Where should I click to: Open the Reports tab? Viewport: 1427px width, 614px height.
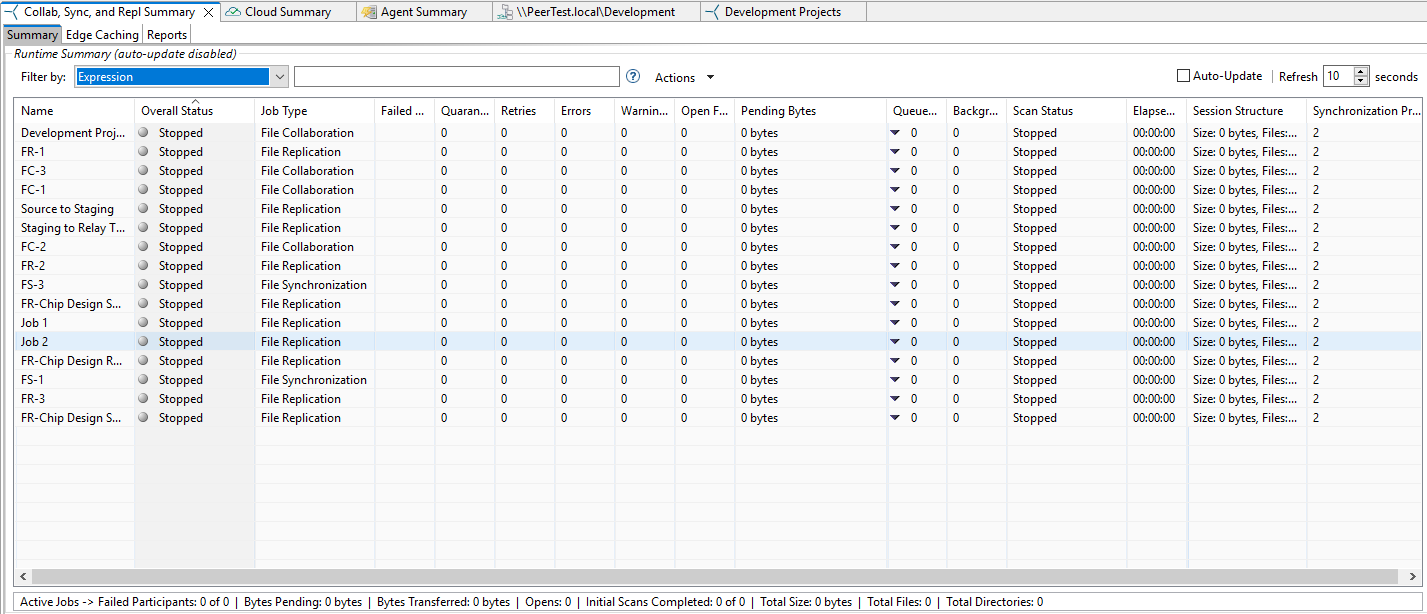point(167,35)
